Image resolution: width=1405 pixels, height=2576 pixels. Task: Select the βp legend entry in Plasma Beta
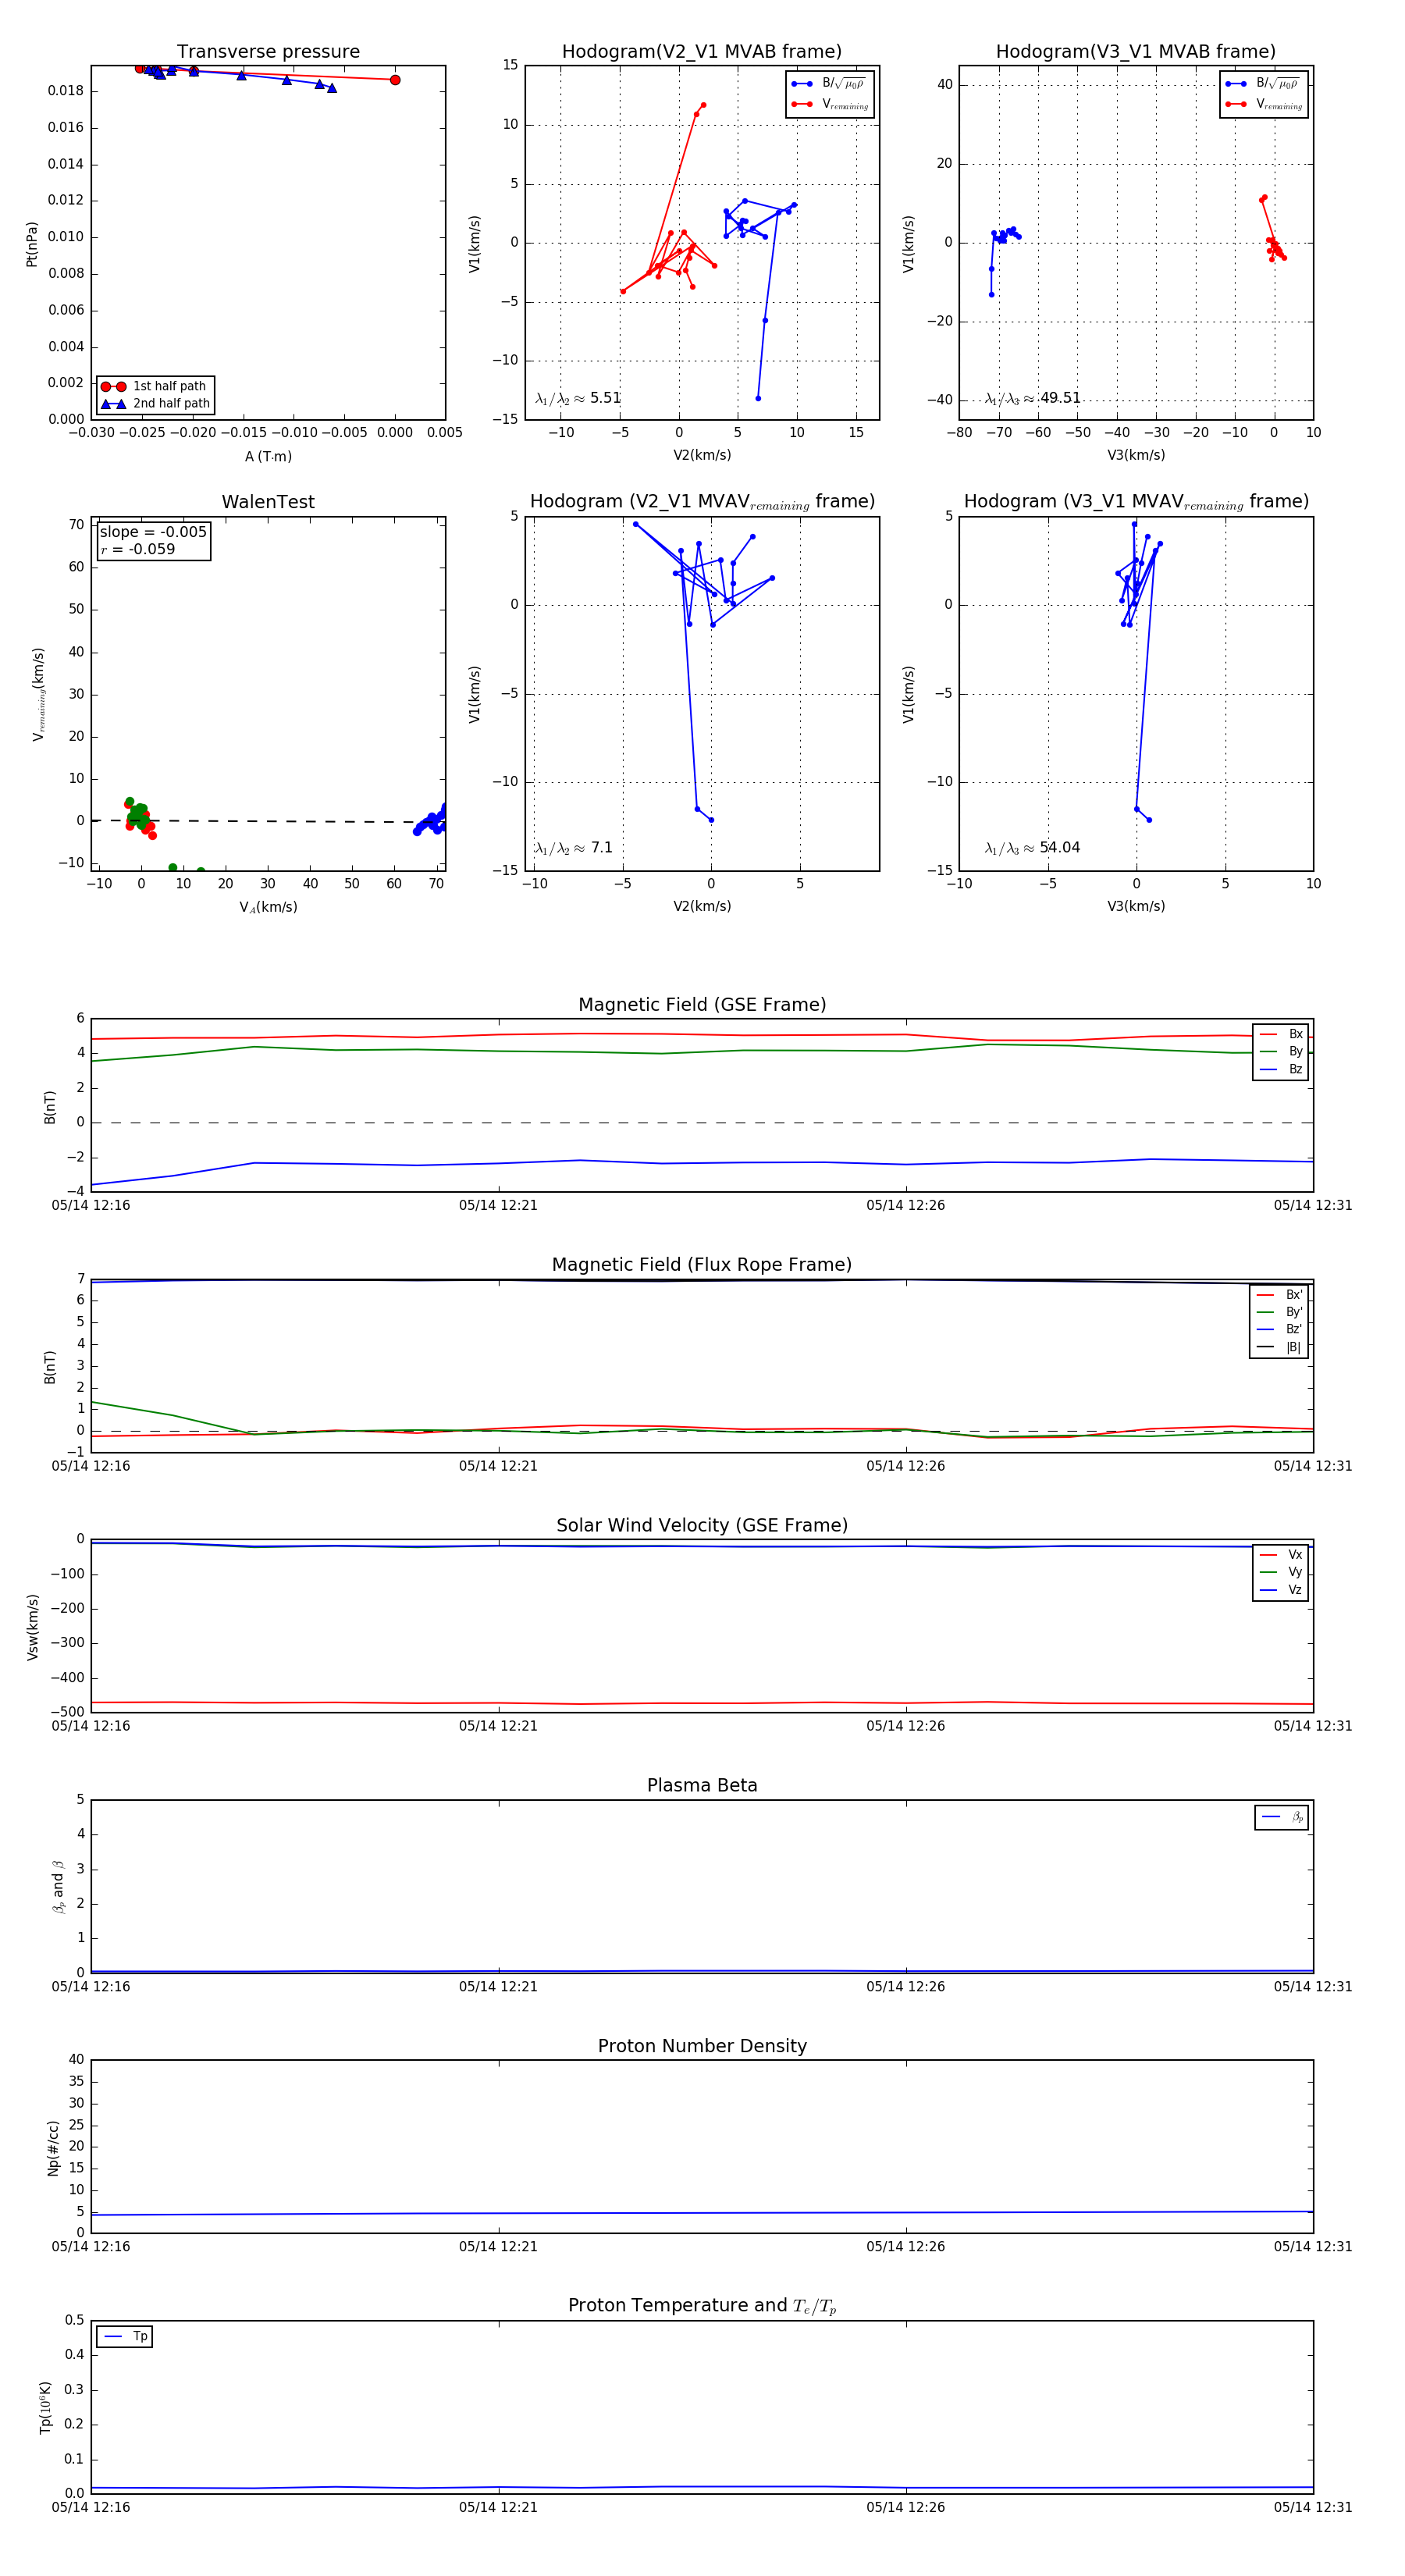click(1282, 1817)
